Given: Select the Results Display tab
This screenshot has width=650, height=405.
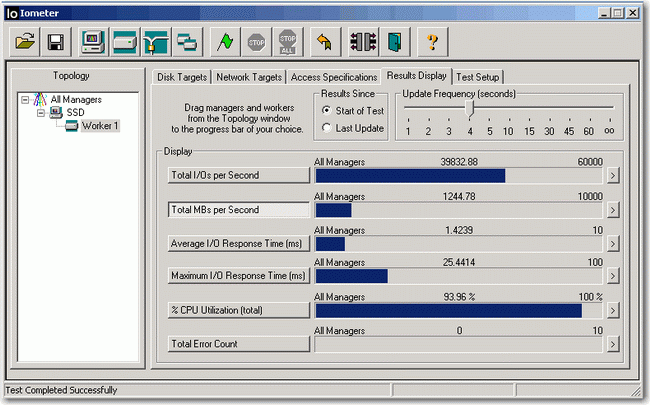Looking at the screenshot, I should click(417, 75).
